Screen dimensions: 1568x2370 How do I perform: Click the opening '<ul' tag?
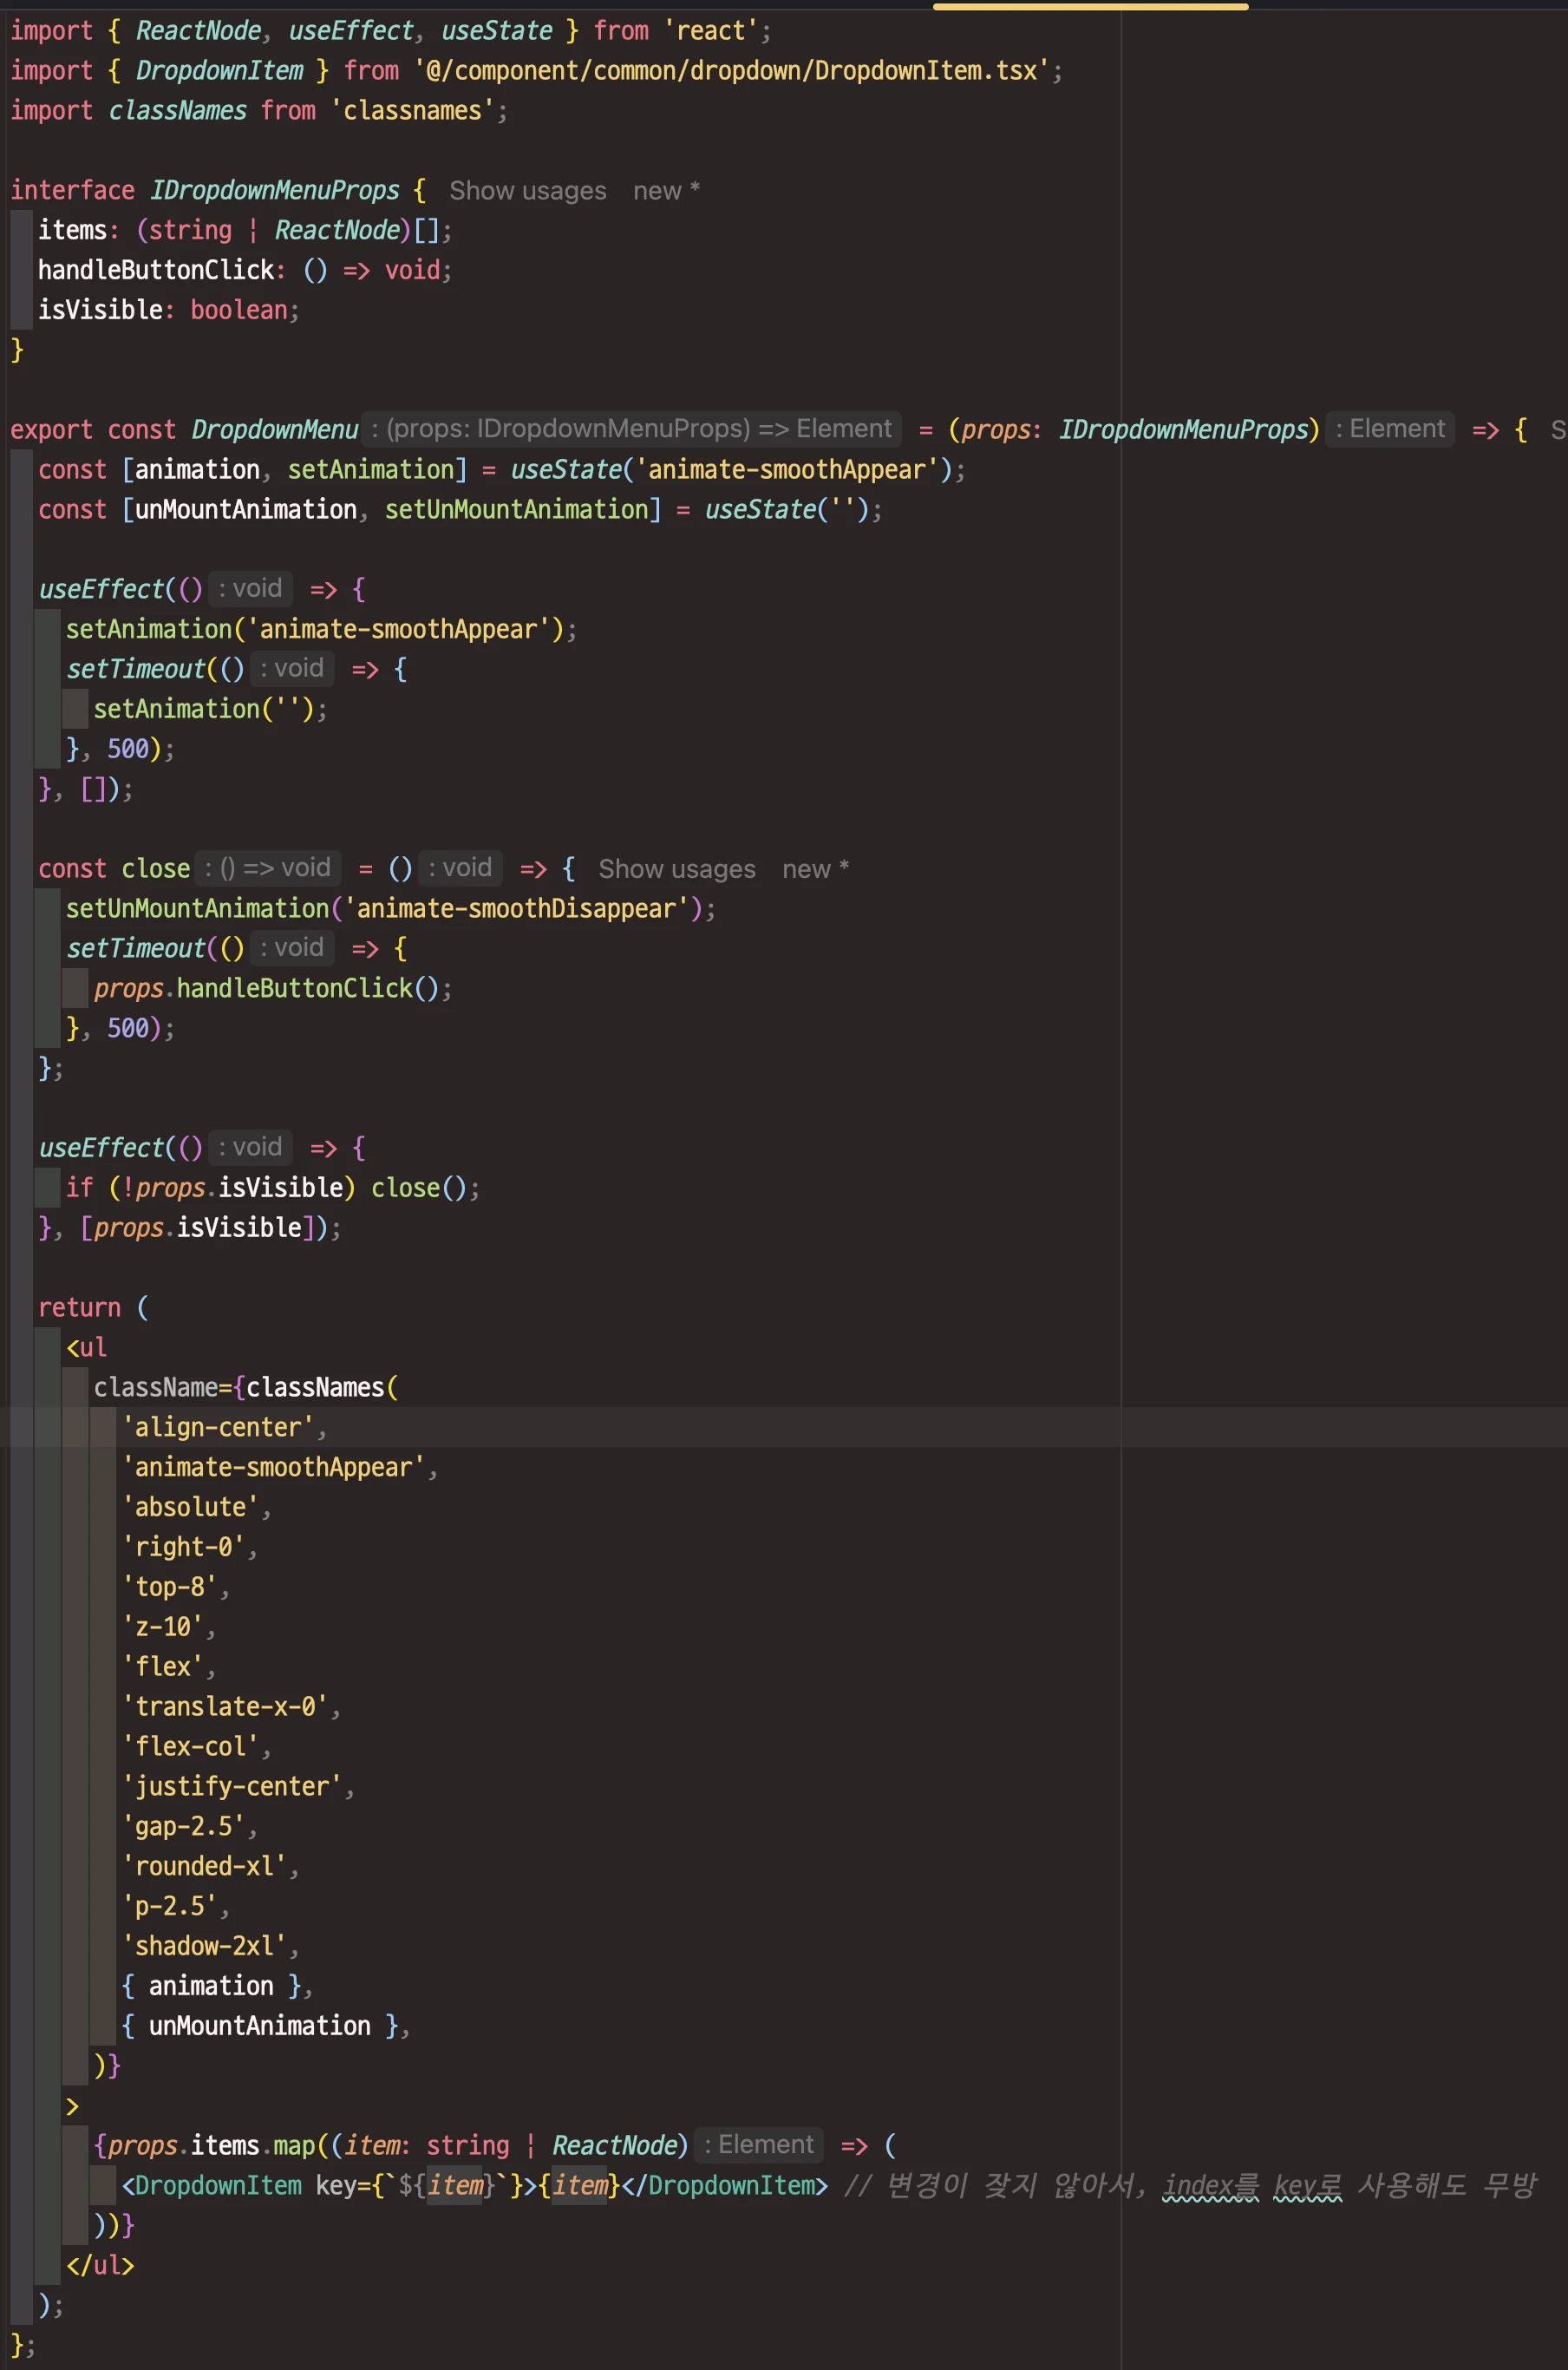86,1348
